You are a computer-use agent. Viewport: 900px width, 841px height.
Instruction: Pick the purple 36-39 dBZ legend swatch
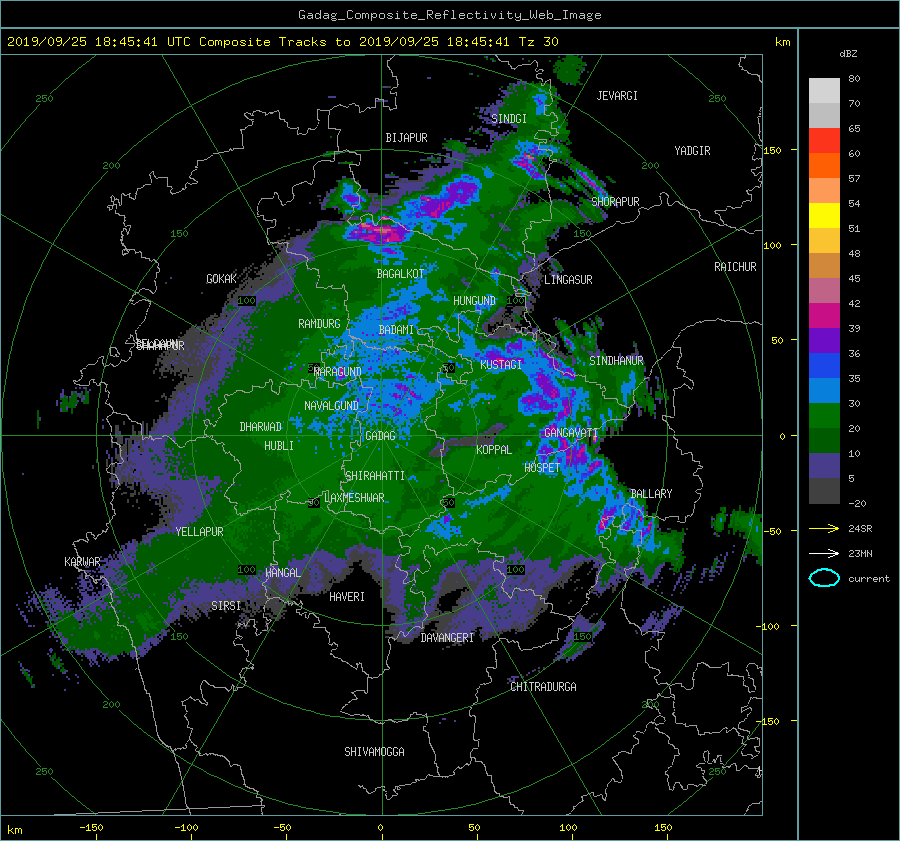824,341
